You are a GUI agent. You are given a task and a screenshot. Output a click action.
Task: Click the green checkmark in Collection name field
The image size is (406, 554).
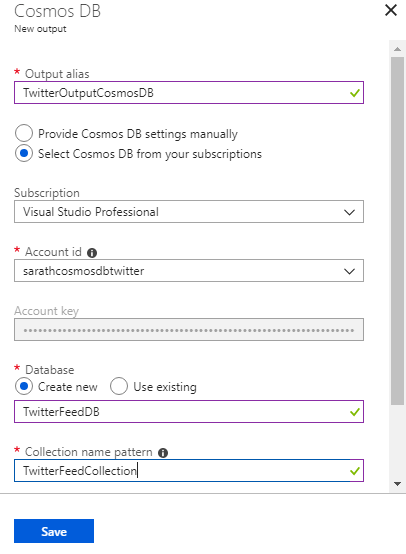pos(354,471)
